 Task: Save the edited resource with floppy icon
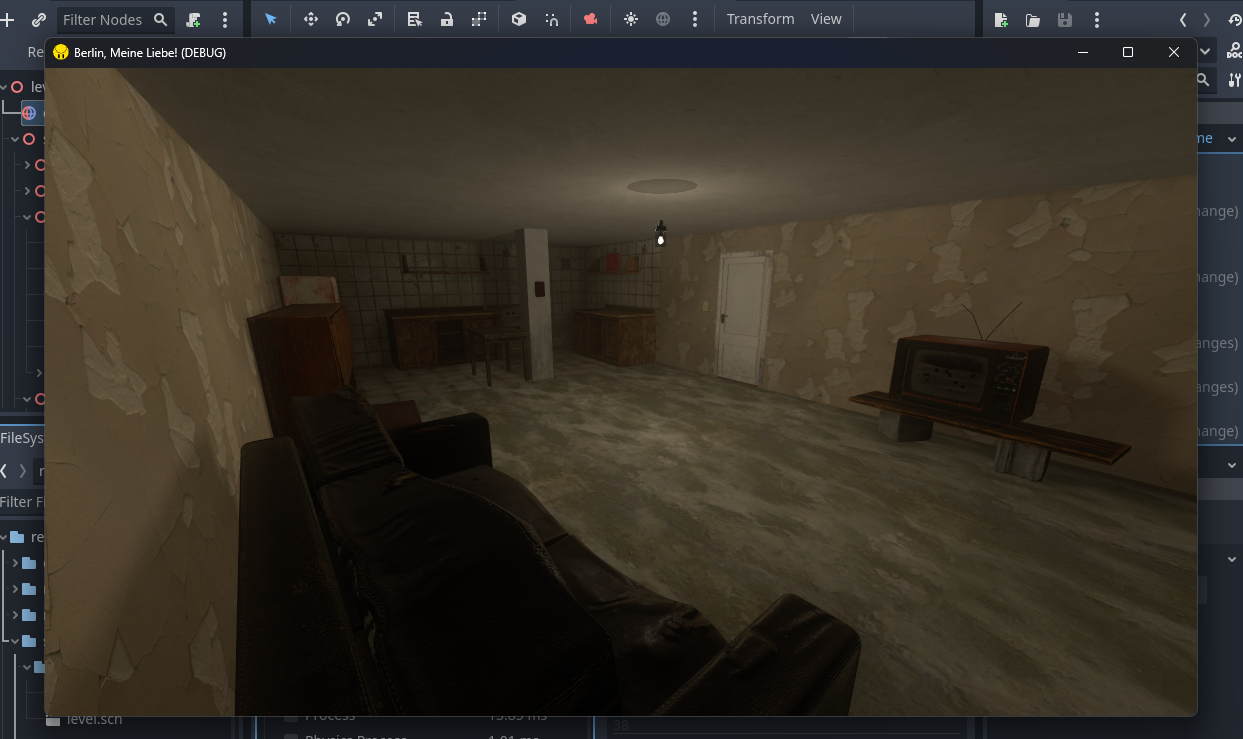[1065, 20]
